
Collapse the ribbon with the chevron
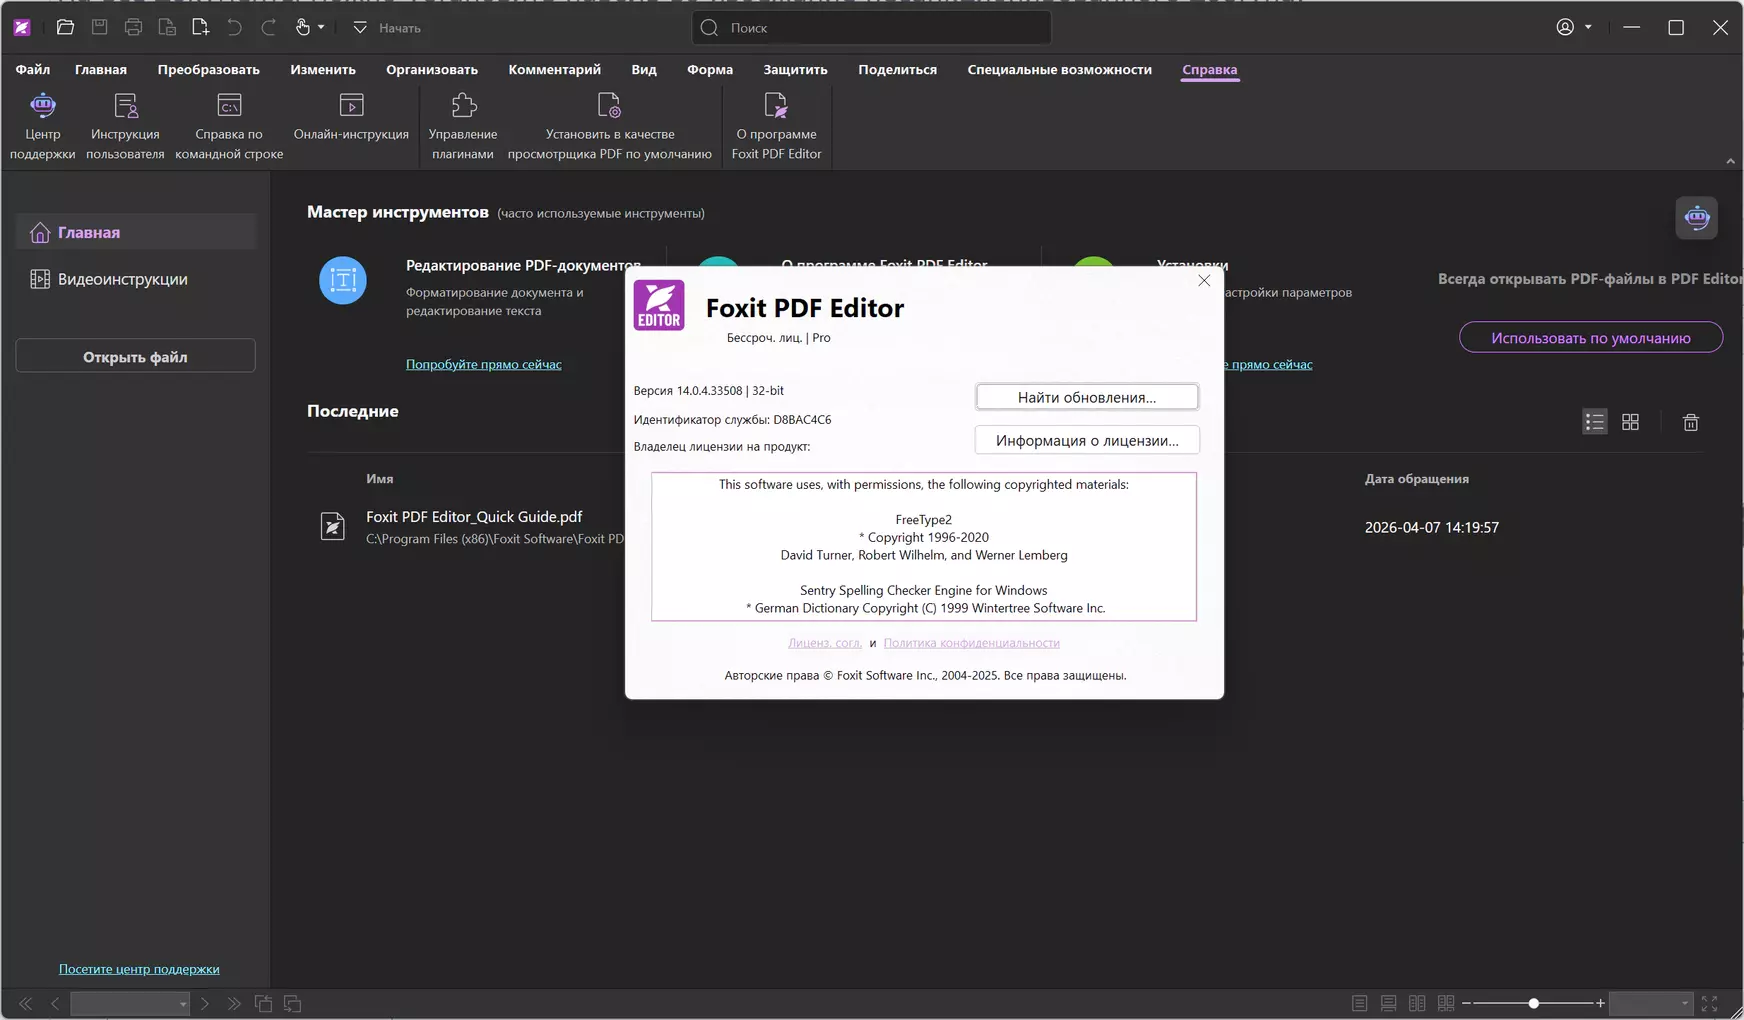(1730, 161)
